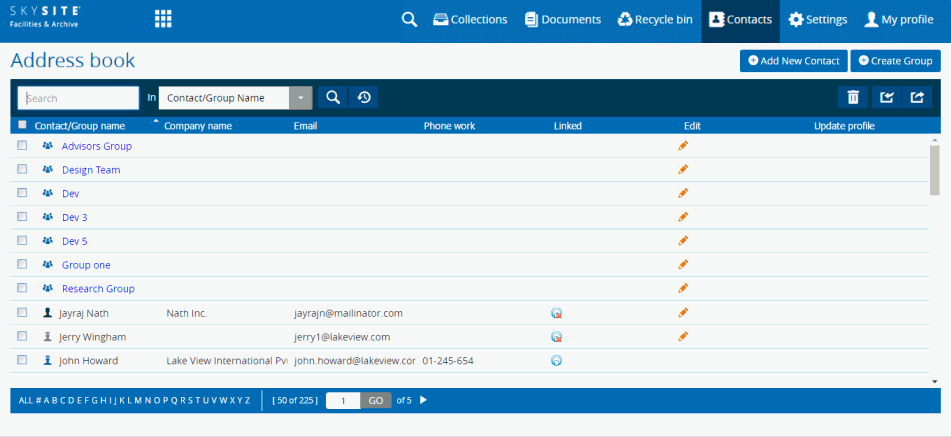The height and width of the screenshot is (437, 951).
Task: Go to next page arrow in pagination
Action: pyautogui.click(x=423, y=400)
